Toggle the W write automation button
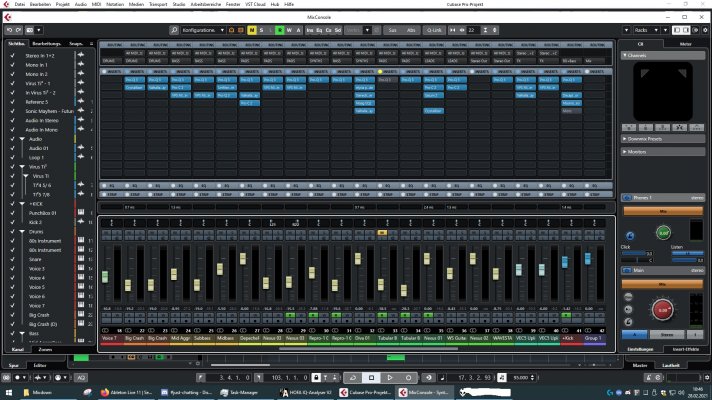The width and height of the screenshot is (712, 400). (x=289, y=30)
